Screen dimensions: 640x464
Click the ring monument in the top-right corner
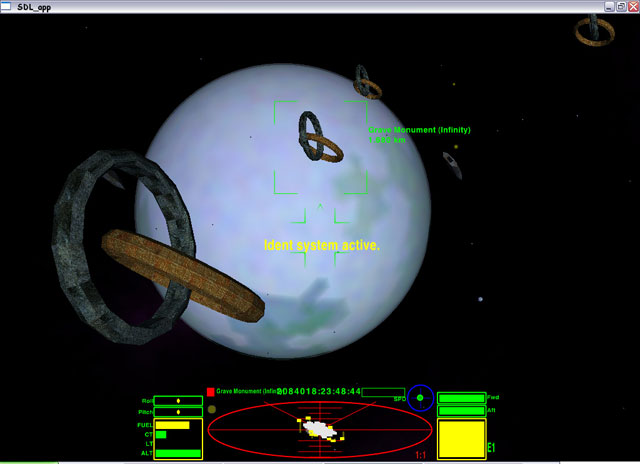594,29
